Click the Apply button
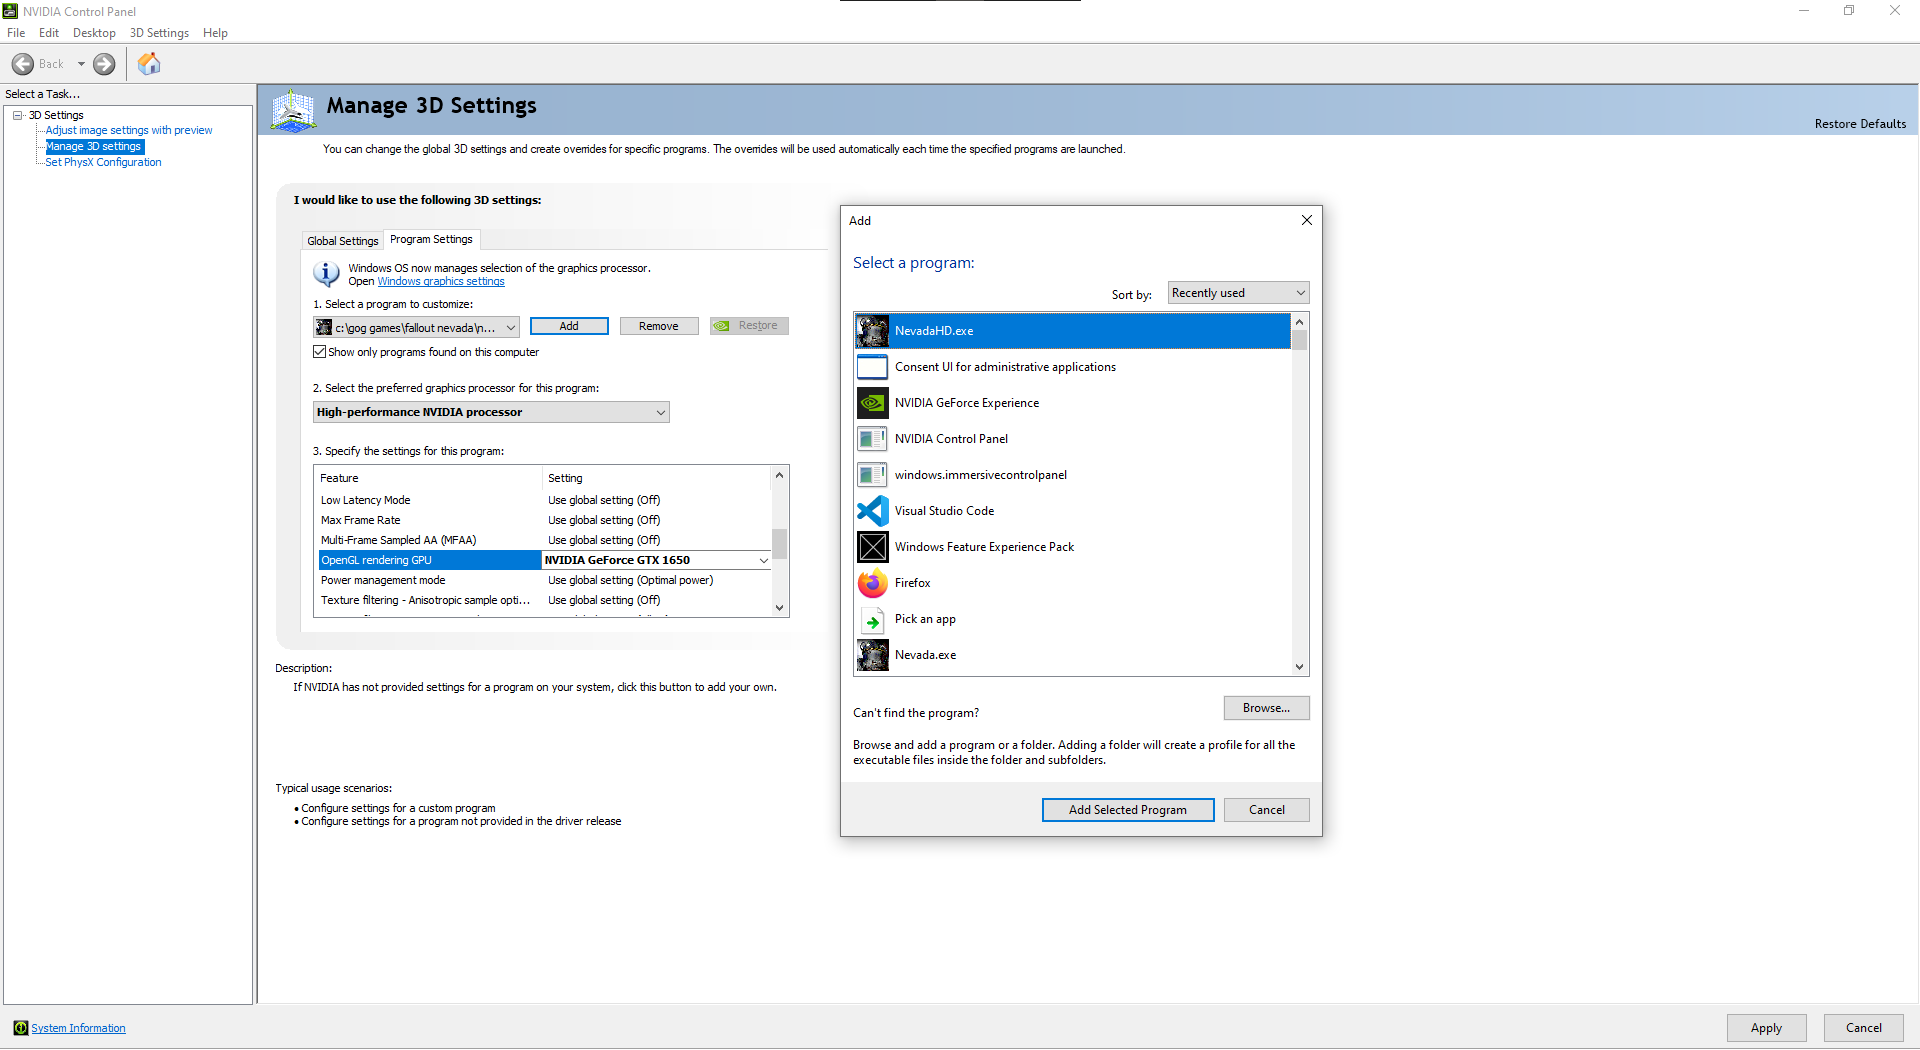1920x1050 pixels. (x=1766, y=1028)
